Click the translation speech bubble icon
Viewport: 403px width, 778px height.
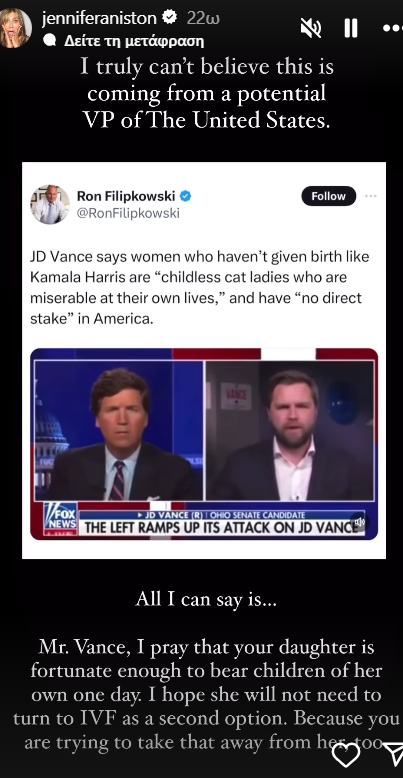coord(50,40)
